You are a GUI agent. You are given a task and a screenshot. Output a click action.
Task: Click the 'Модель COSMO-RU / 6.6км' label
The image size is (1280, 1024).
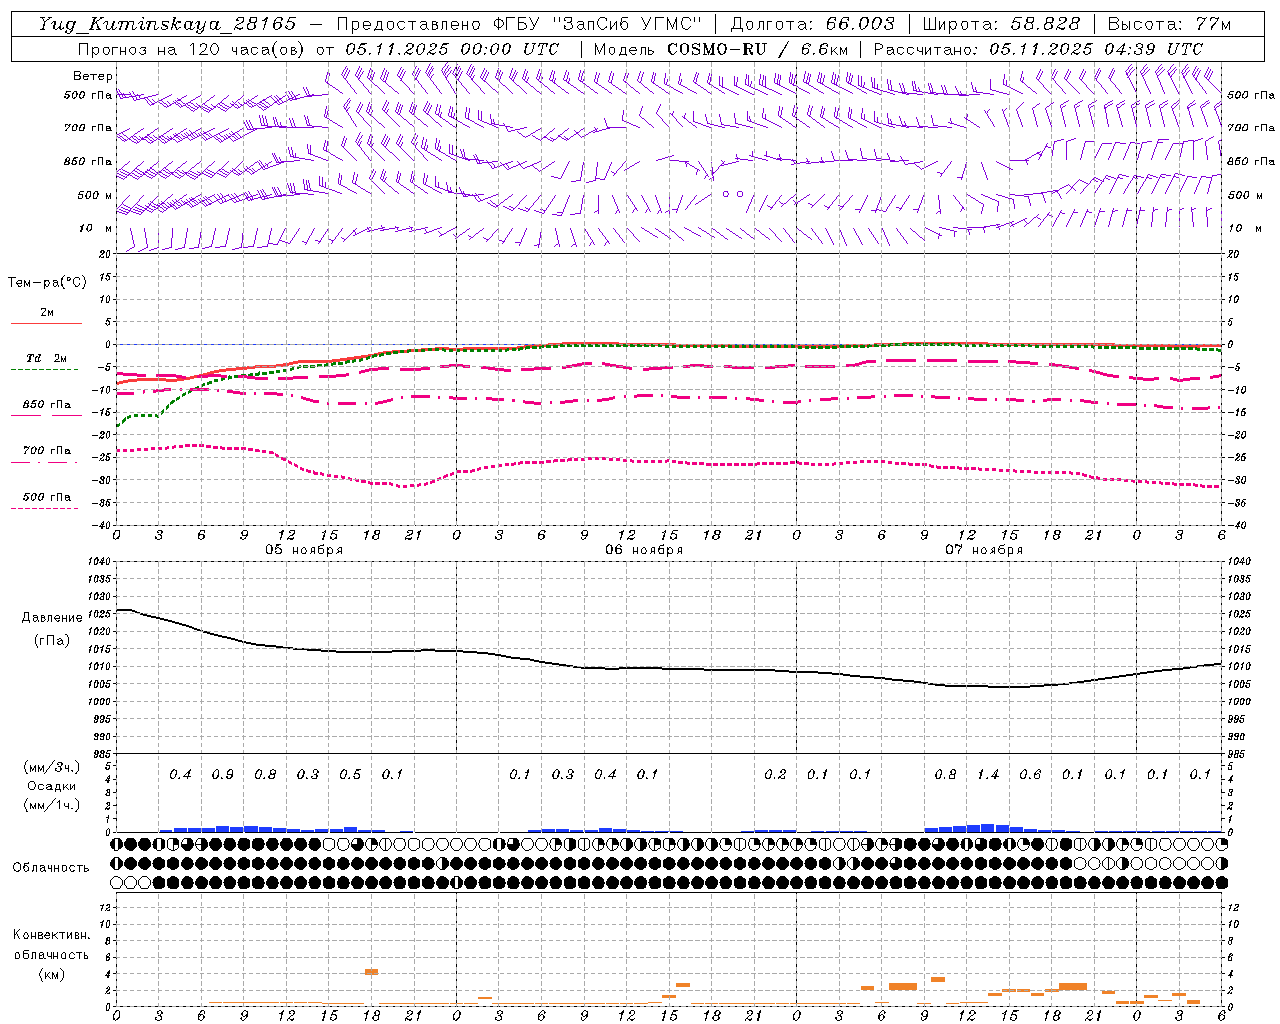point(720,49)
